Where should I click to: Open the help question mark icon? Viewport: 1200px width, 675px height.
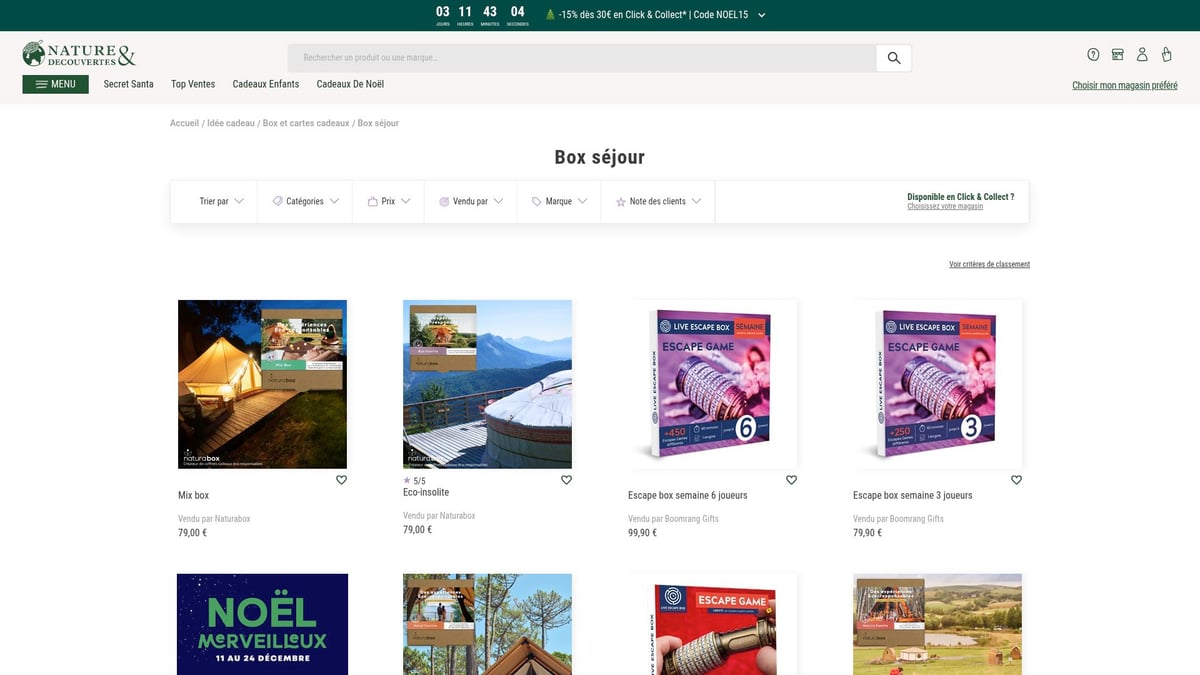tap(1093, 55)
